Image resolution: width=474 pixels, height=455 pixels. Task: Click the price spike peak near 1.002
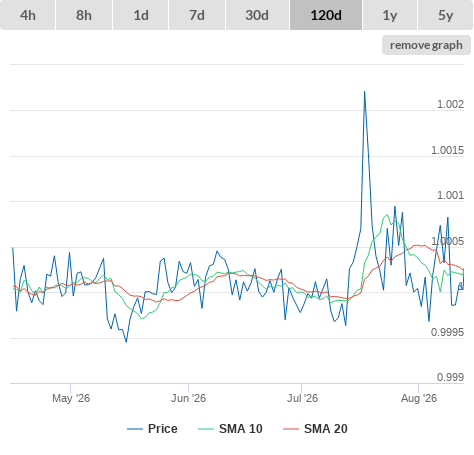(x=364, y=91)
